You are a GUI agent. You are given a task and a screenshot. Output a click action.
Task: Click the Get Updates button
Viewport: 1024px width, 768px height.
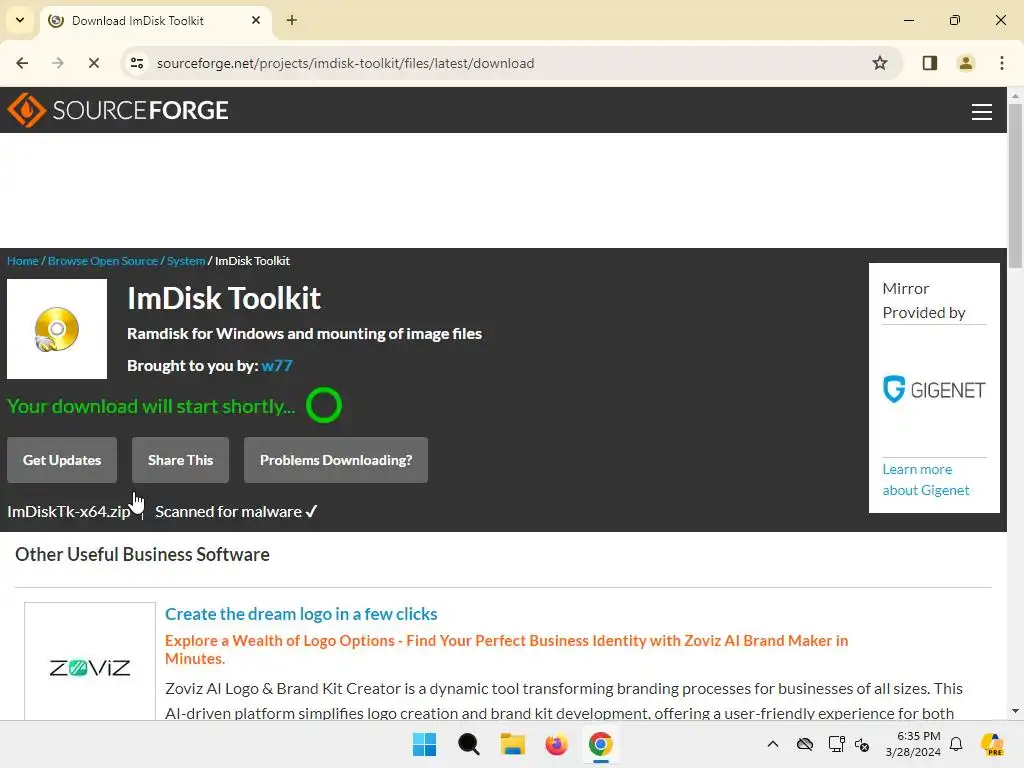pos(62,460)
